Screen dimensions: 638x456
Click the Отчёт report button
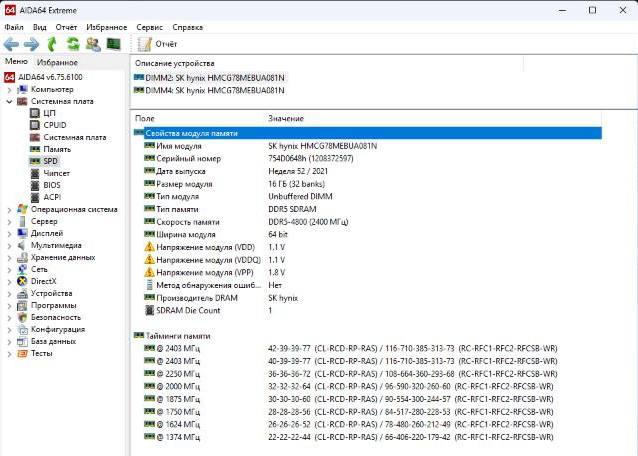click(157, 44)
